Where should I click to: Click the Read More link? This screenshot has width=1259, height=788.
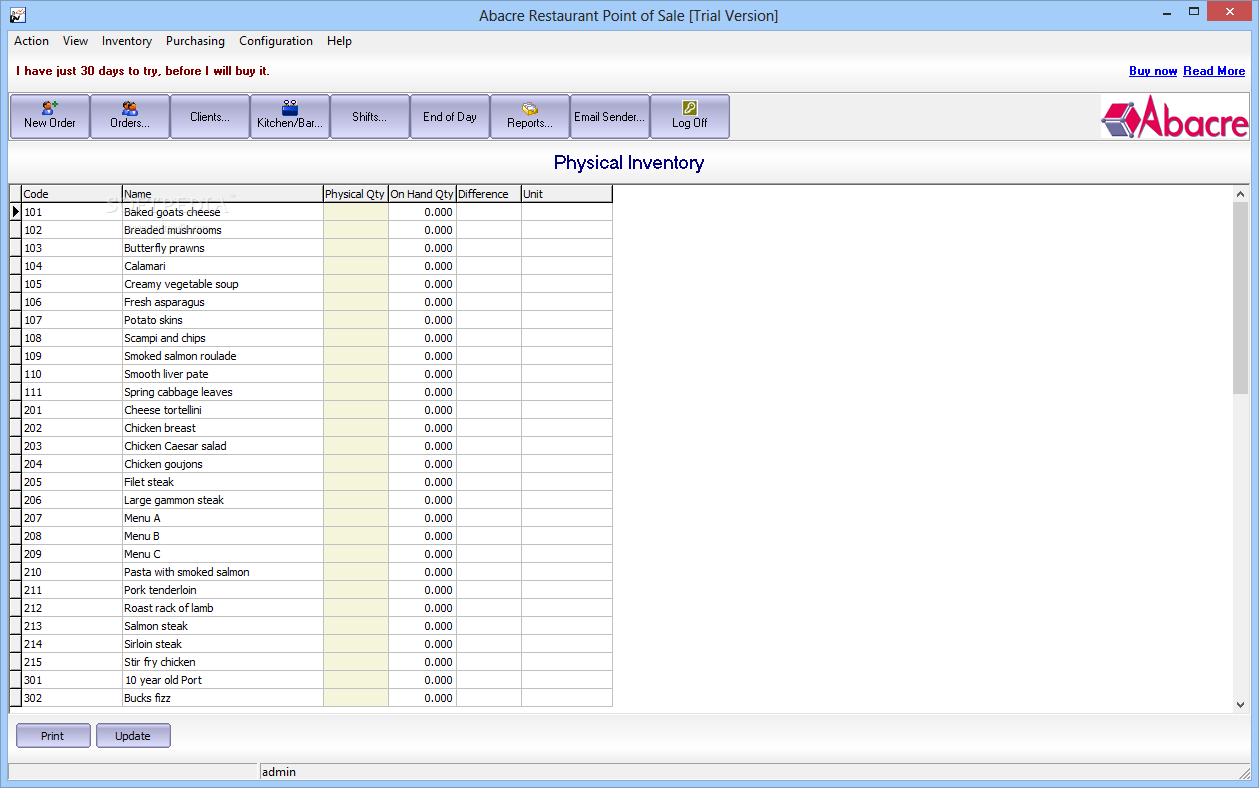point(1214,71)
